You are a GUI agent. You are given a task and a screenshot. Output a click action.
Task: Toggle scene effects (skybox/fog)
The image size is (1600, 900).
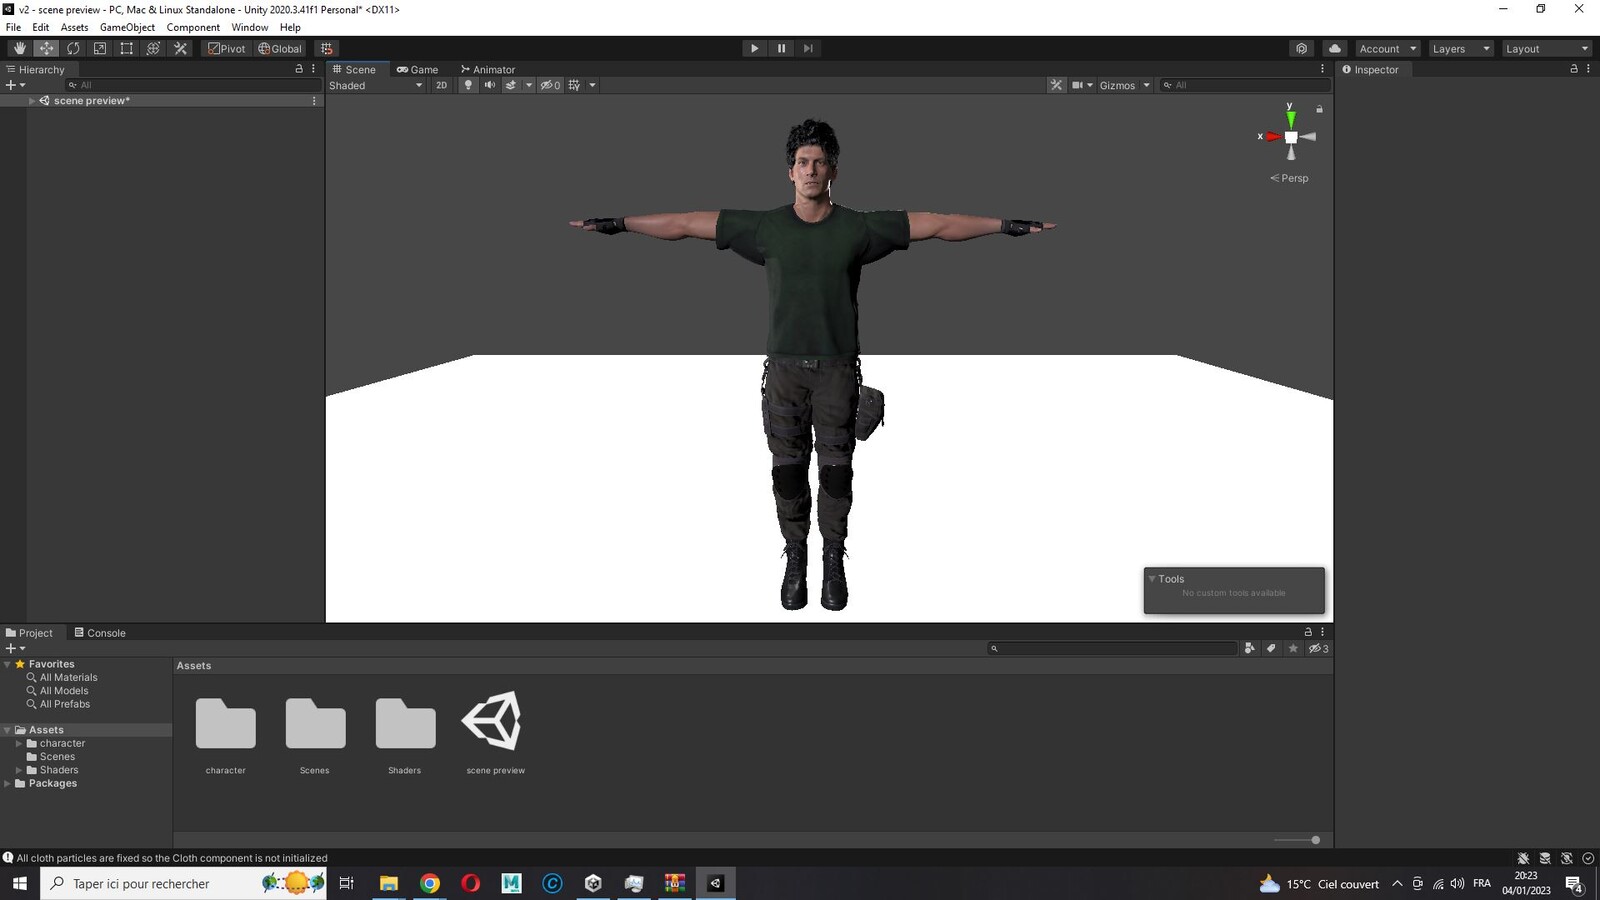click(x=510, y=85)
